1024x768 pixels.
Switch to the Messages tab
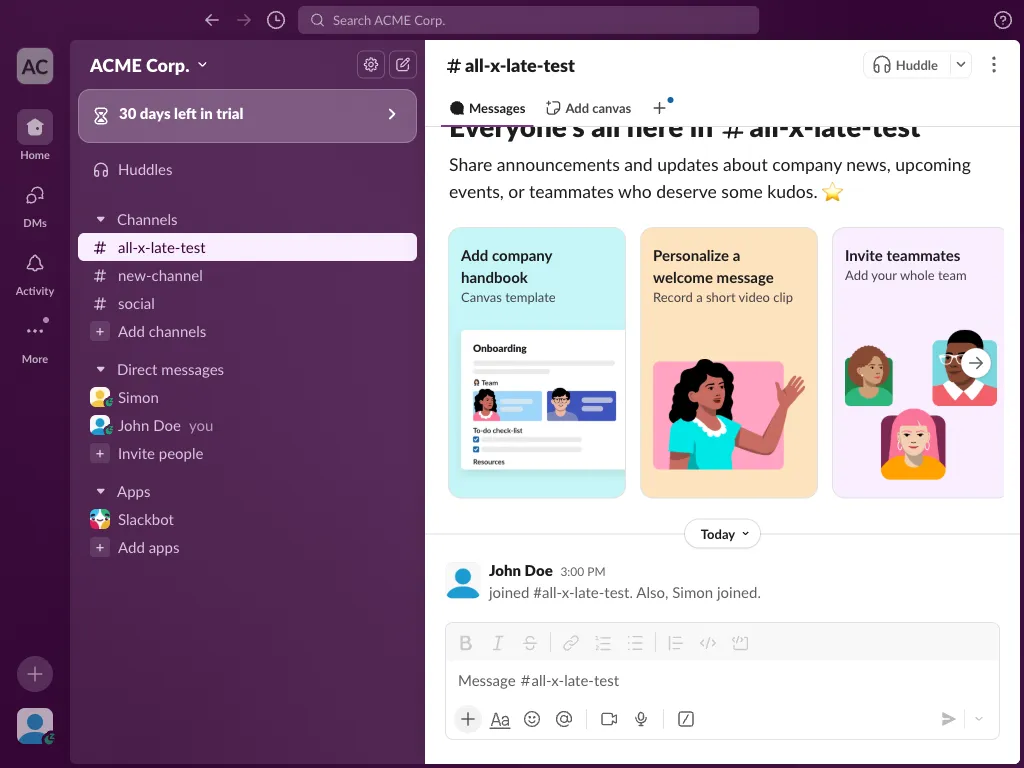tap(488, 108)
